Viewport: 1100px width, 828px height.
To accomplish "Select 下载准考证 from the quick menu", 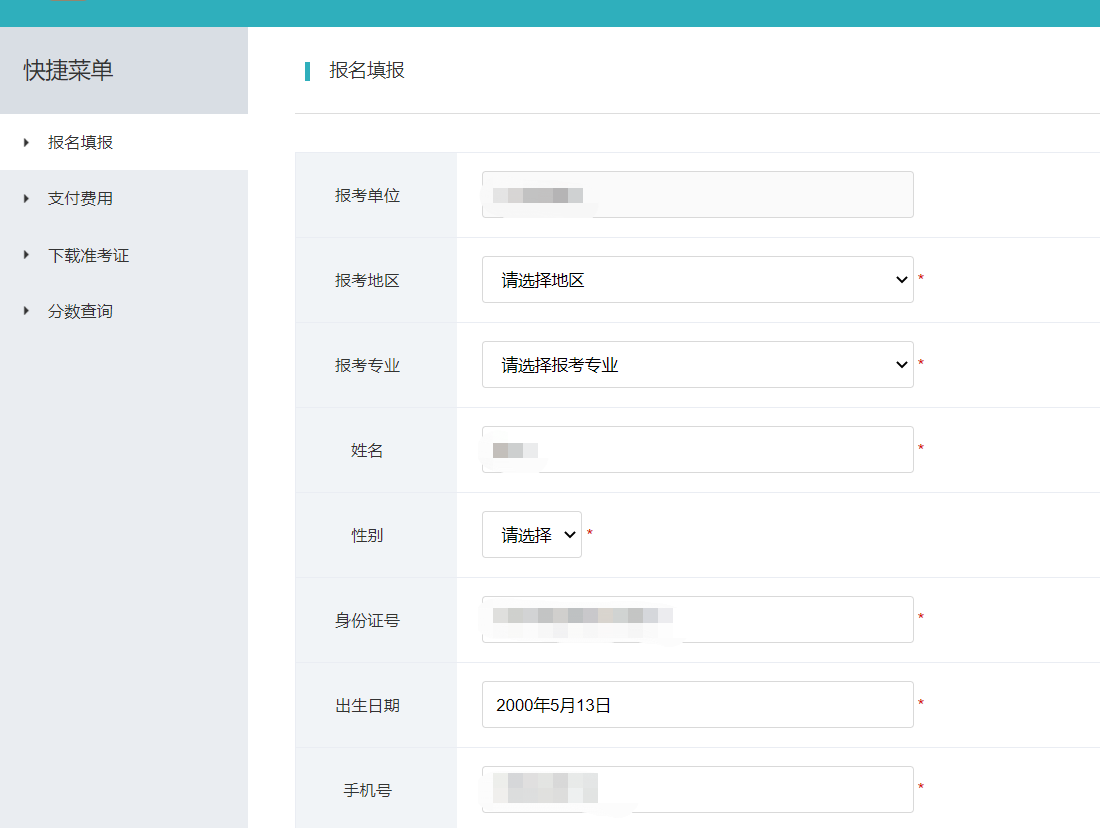I will pos(89,256).
